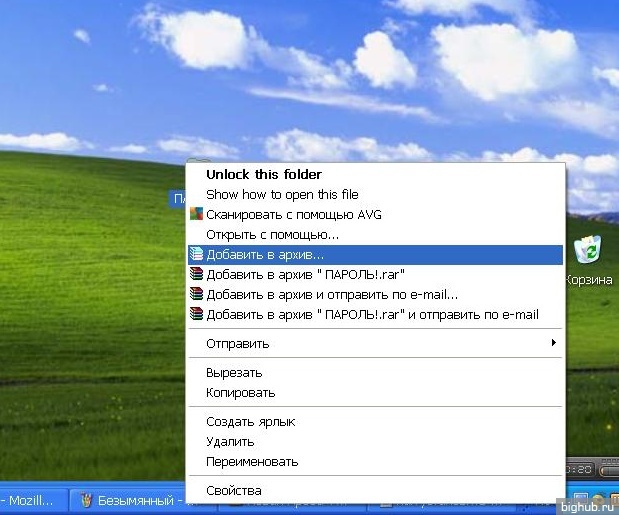This screenshot has height=515, width=619.
Task: Select 'Вырезать' to cut the folder
Action: [234, 372]
